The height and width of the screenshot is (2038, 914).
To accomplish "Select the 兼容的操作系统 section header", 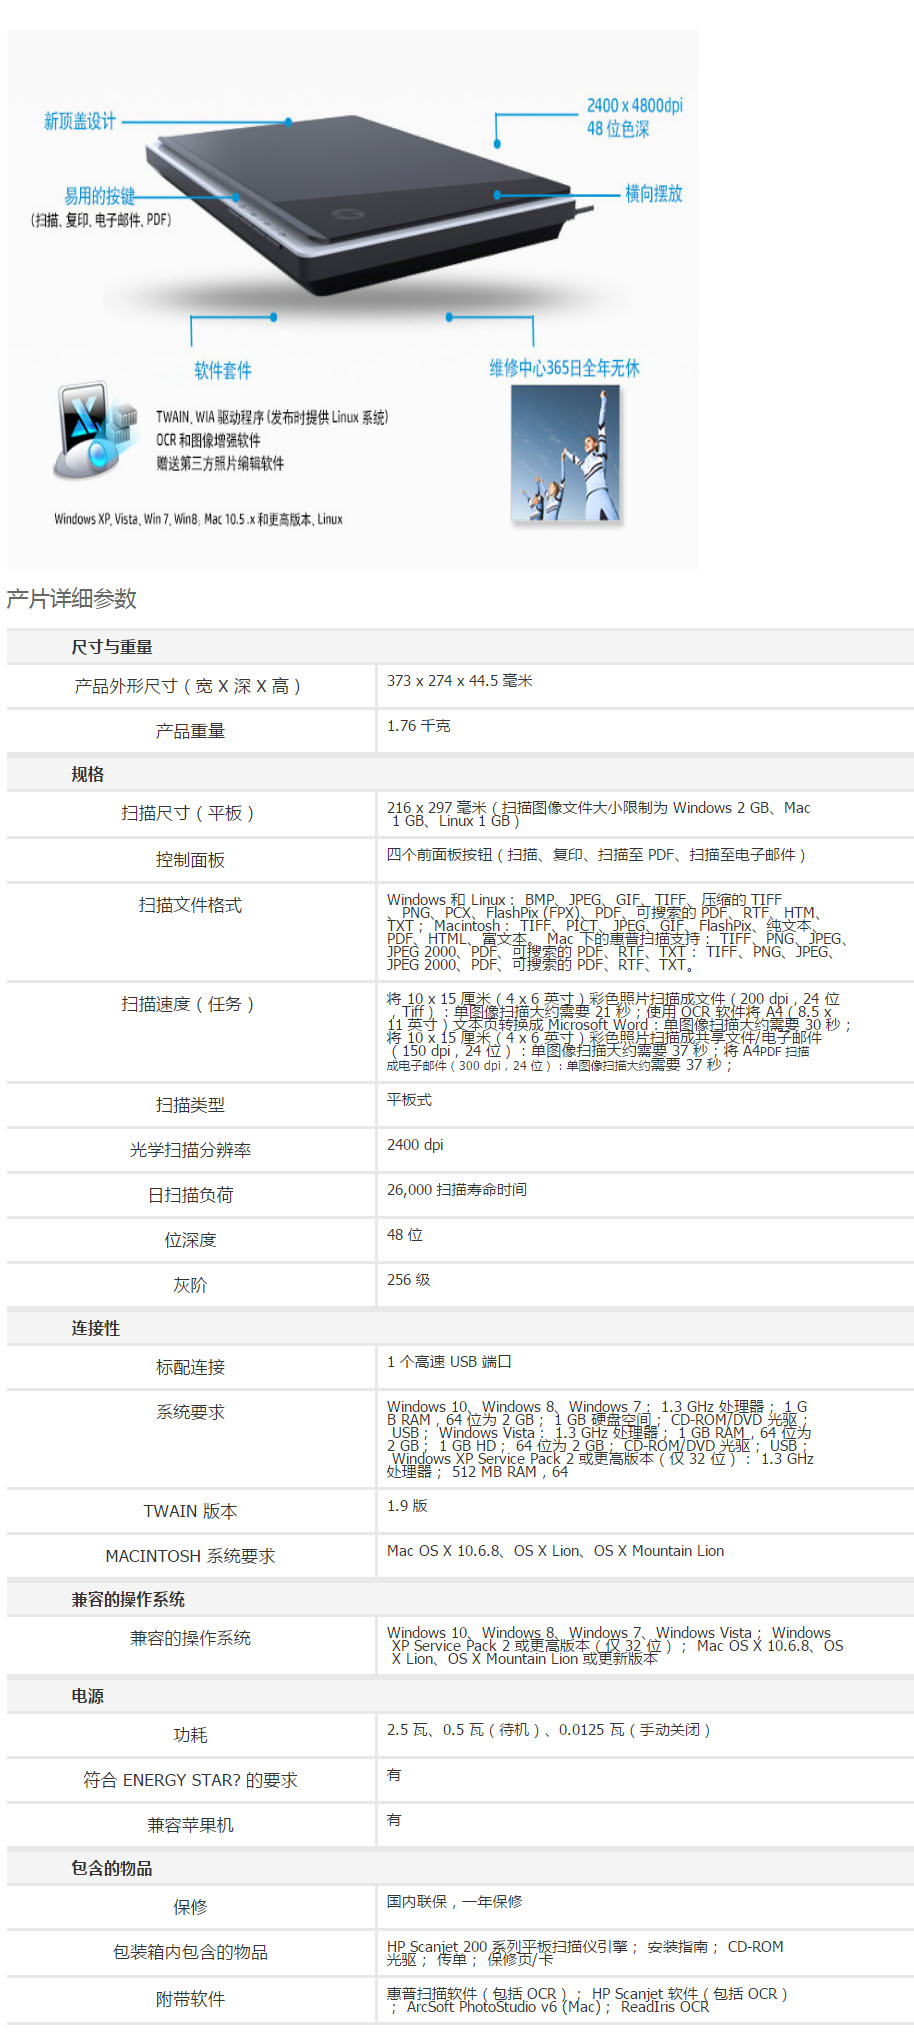I will point(128,1599).
